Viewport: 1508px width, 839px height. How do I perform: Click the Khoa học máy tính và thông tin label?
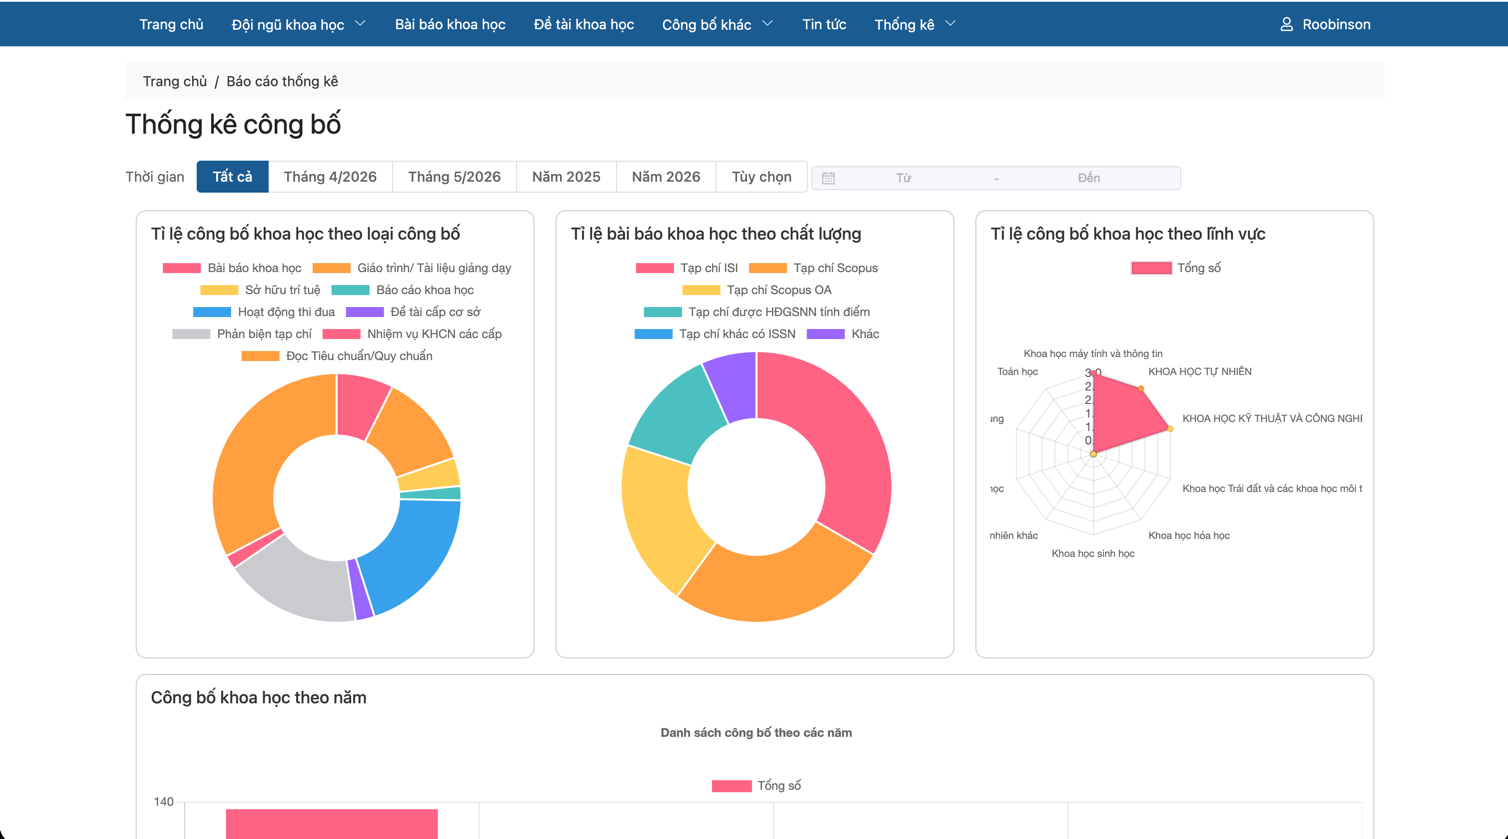click(1093, 354)
